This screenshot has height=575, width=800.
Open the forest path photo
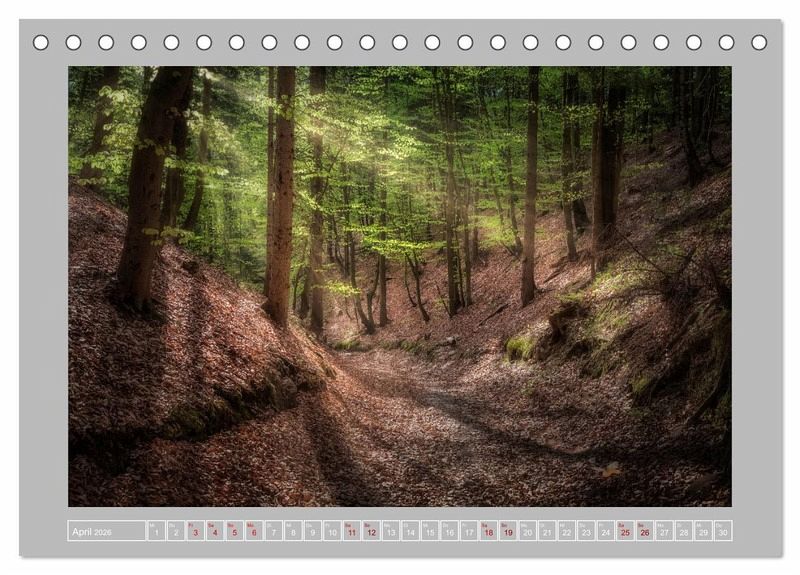point(400,286)
